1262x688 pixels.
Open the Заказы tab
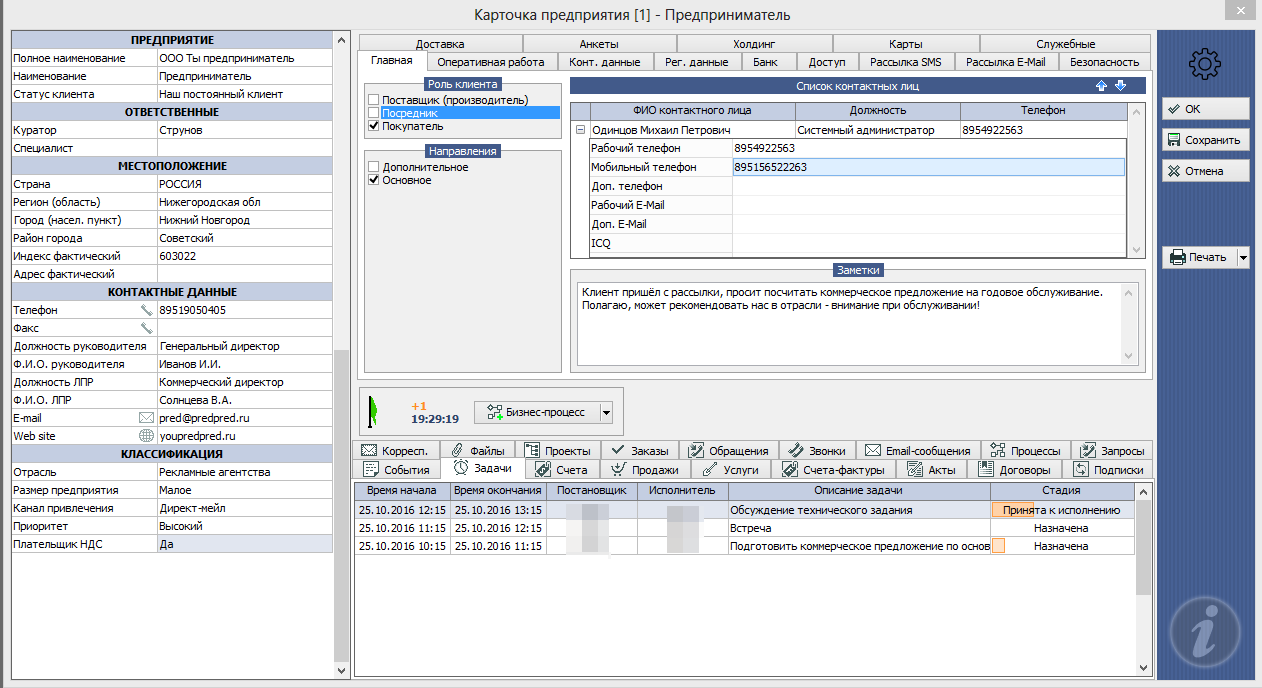click(x=640, y=451)
